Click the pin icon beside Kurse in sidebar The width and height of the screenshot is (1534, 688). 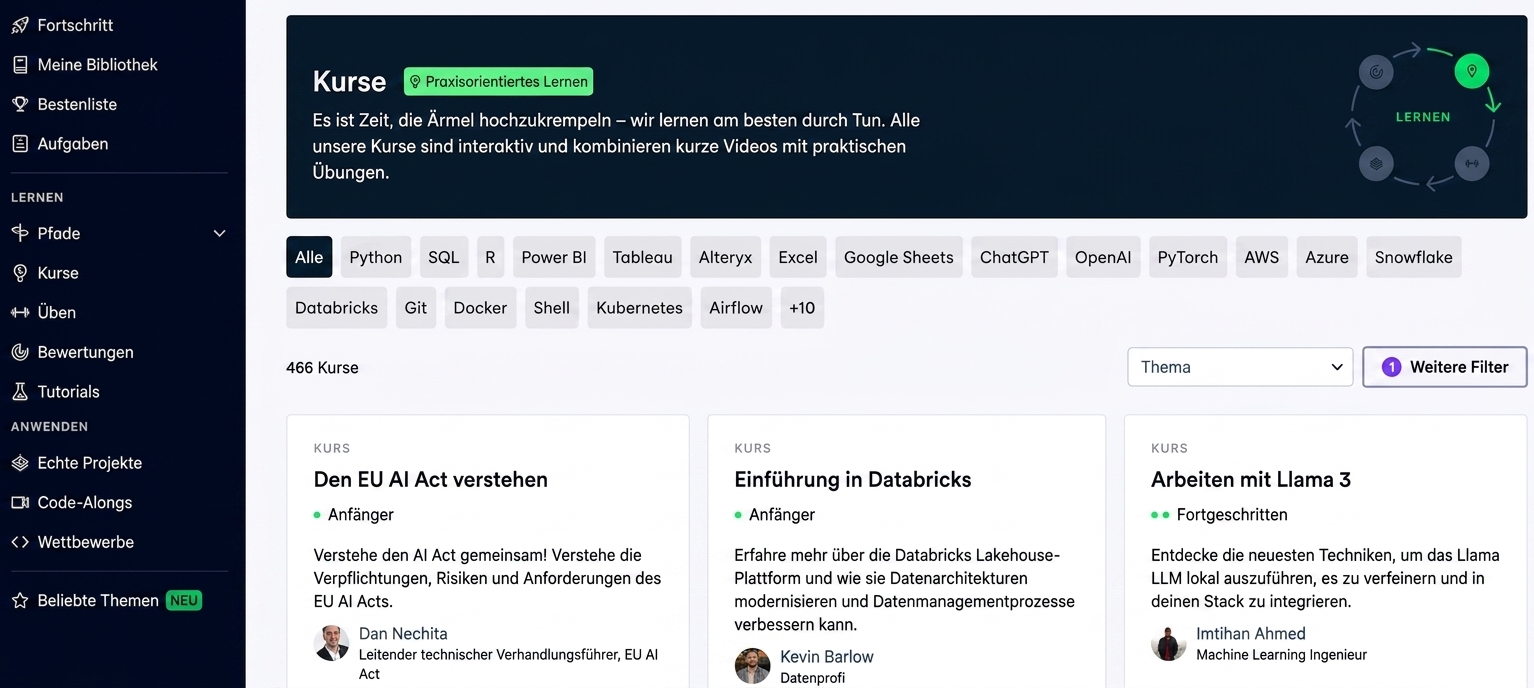click(20, 273)
